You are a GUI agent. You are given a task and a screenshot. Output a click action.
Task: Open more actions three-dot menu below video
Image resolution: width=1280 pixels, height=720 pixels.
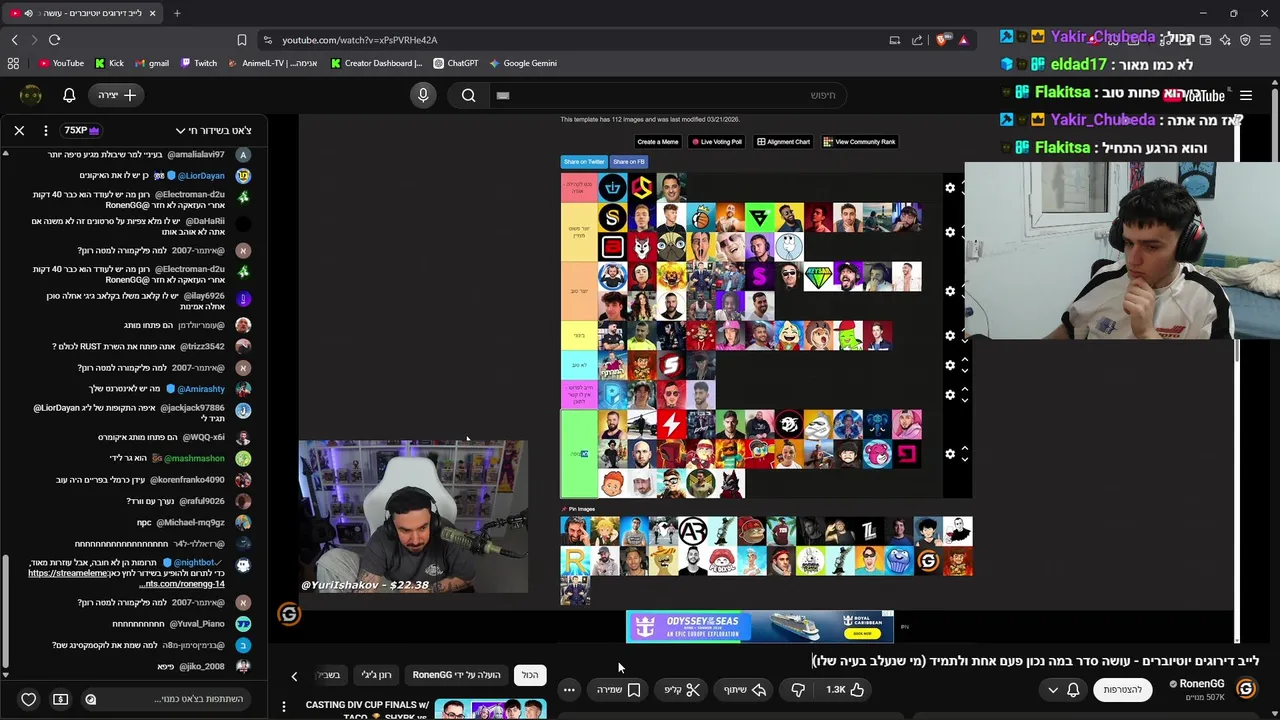click(569, 689)
